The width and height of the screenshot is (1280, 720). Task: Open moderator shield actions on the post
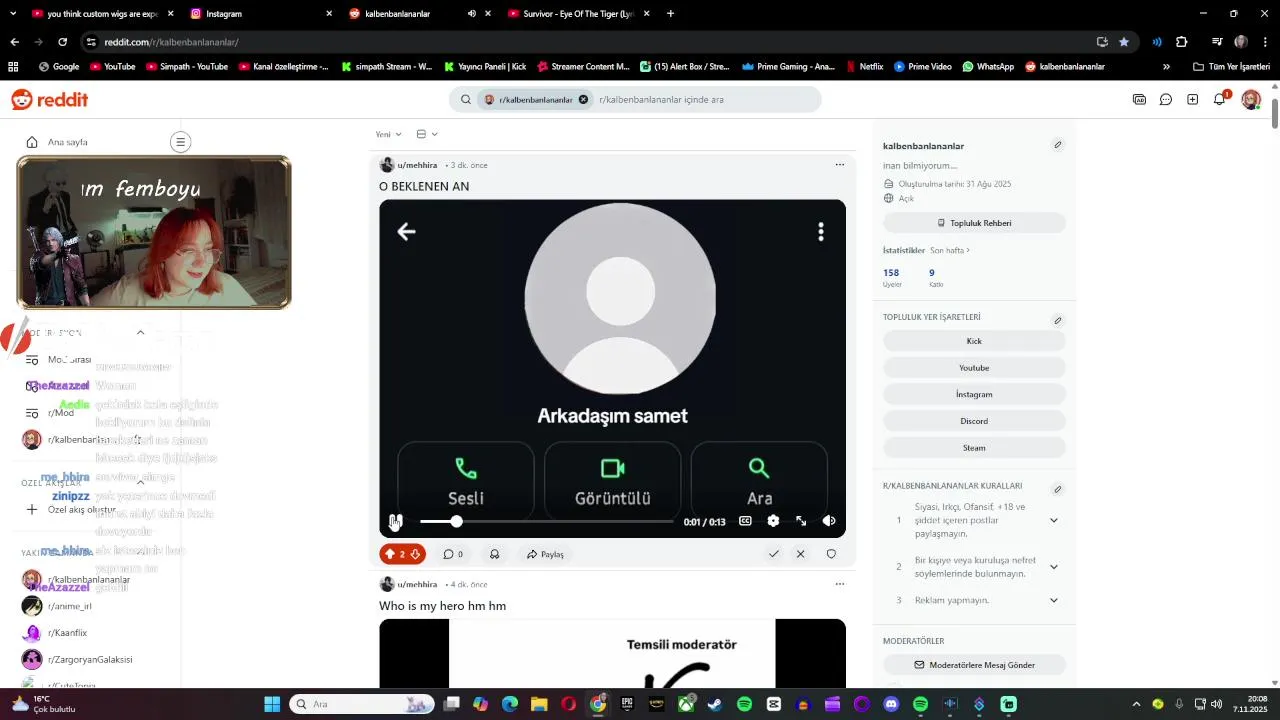point(831,554)
